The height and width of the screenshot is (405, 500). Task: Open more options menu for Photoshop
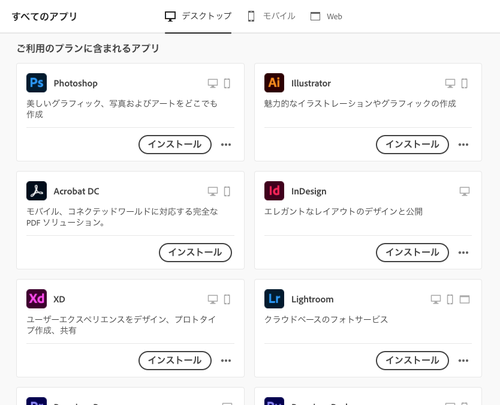click(226, 144)
